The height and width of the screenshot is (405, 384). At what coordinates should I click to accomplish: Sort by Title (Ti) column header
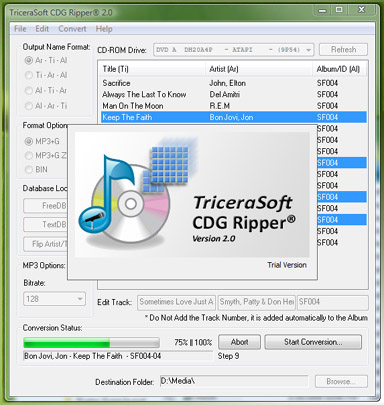click(152, 69)
